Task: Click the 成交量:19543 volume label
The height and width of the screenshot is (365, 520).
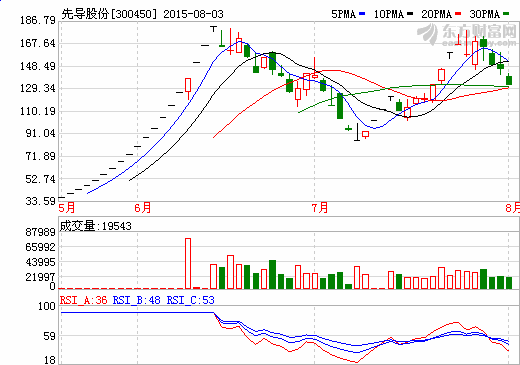Action: [96, 226]
